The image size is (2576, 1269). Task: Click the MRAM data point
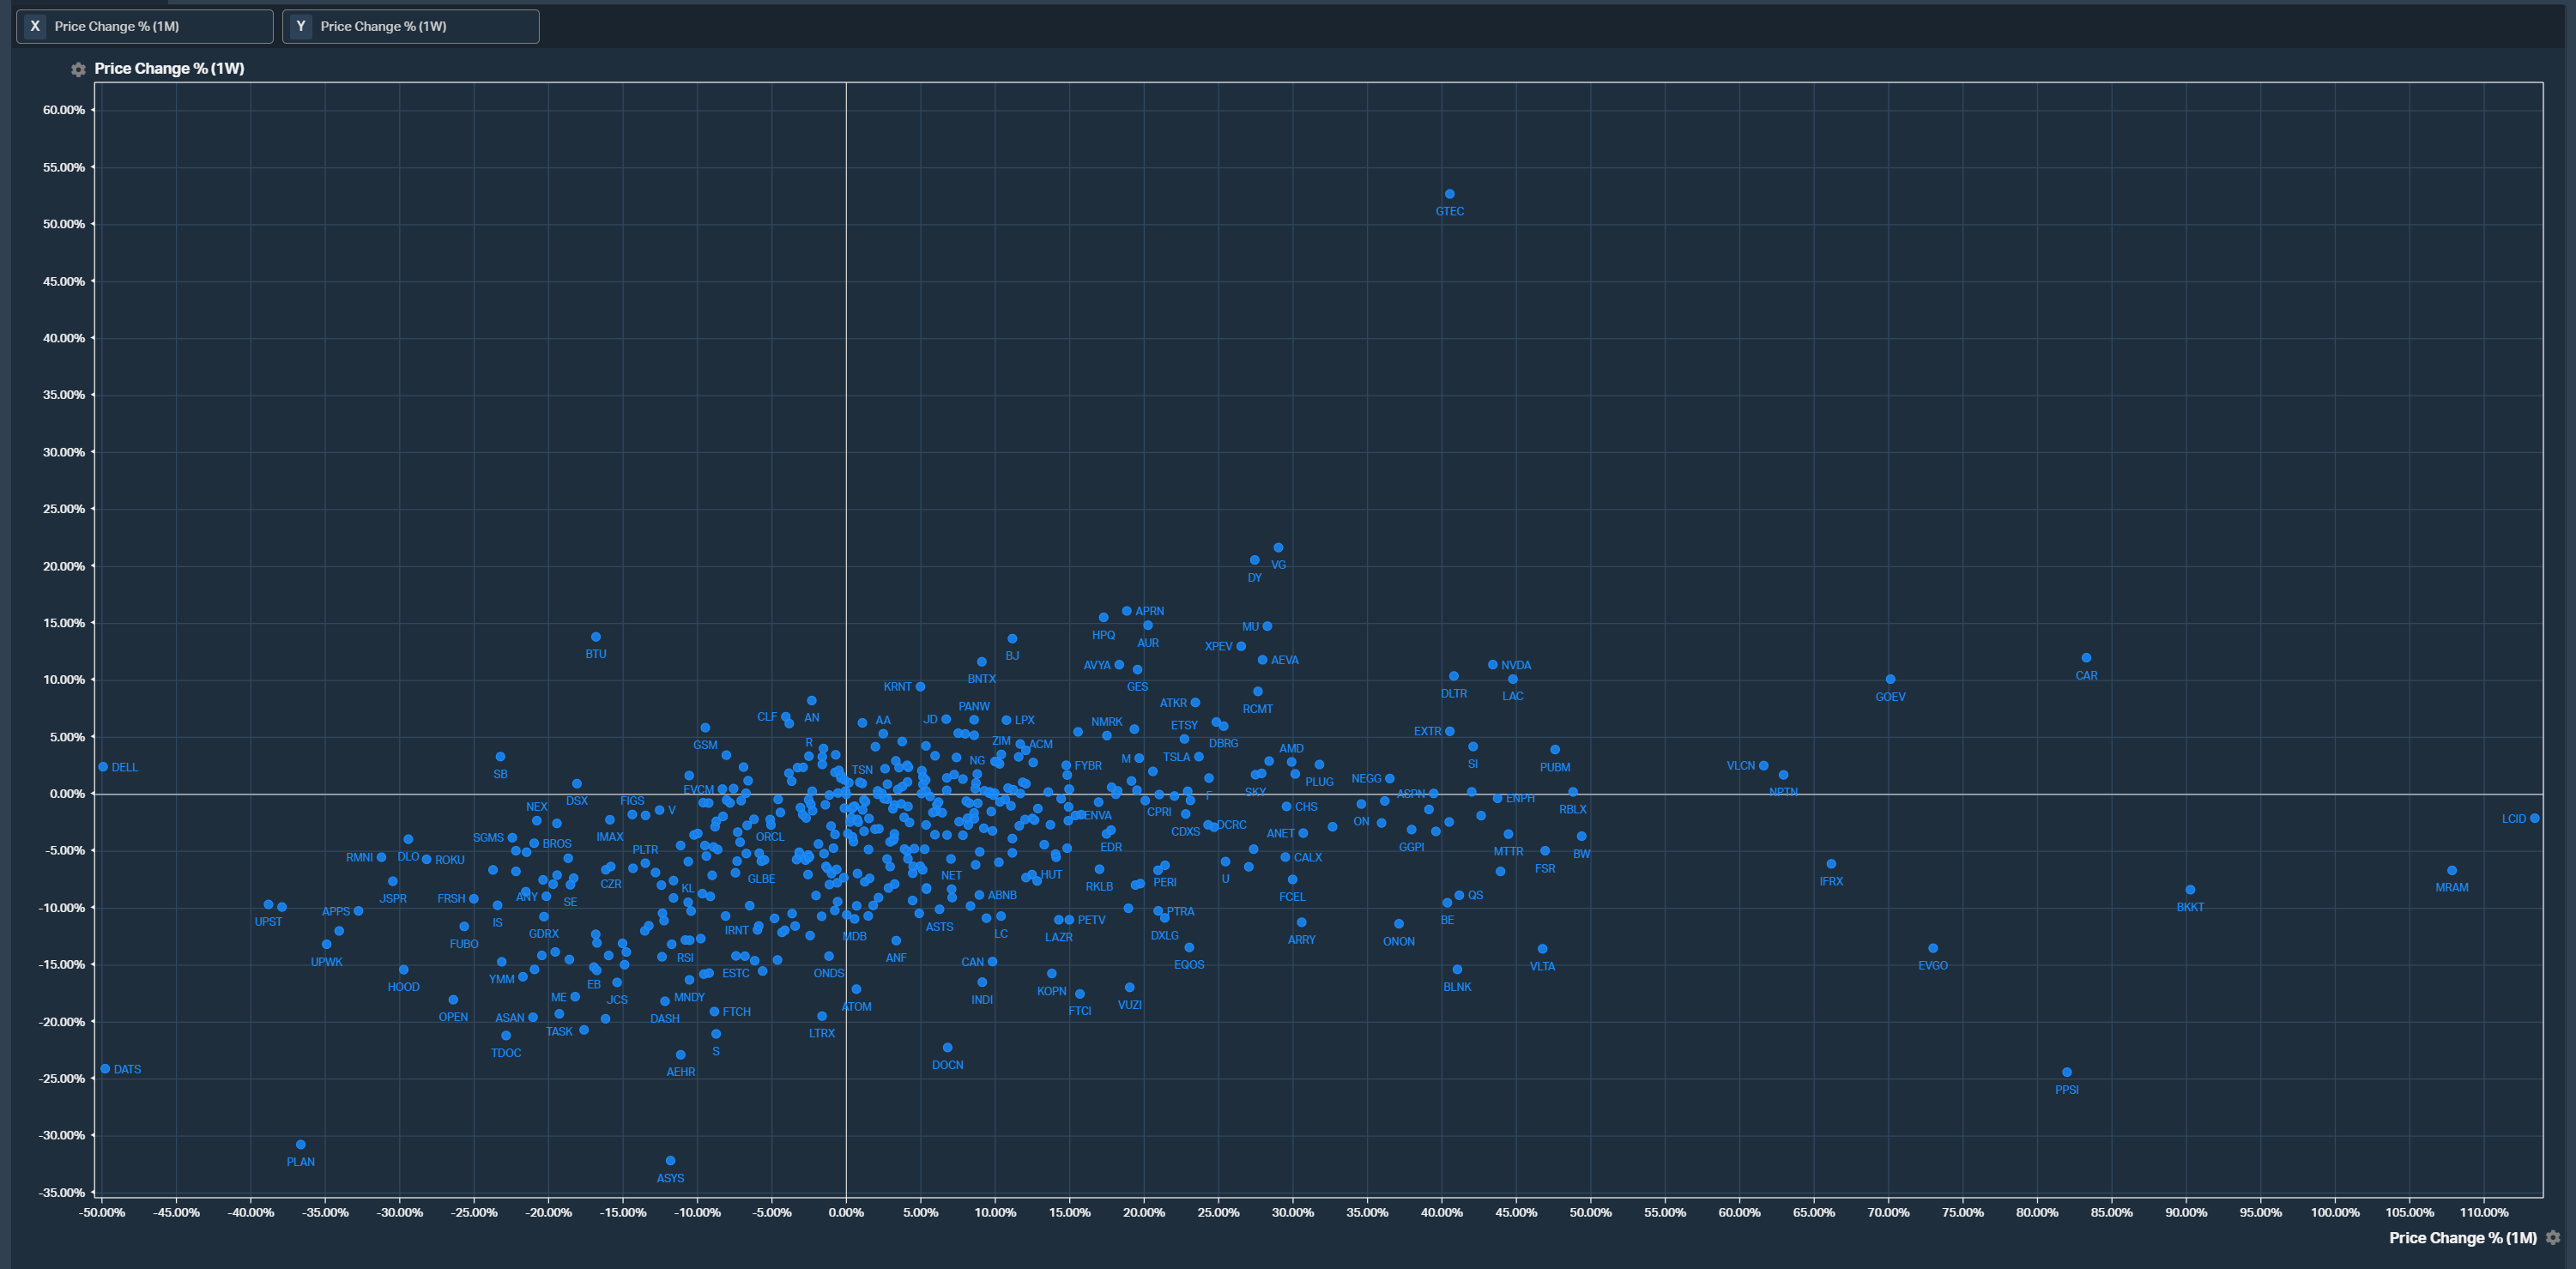coord(2451,870)
